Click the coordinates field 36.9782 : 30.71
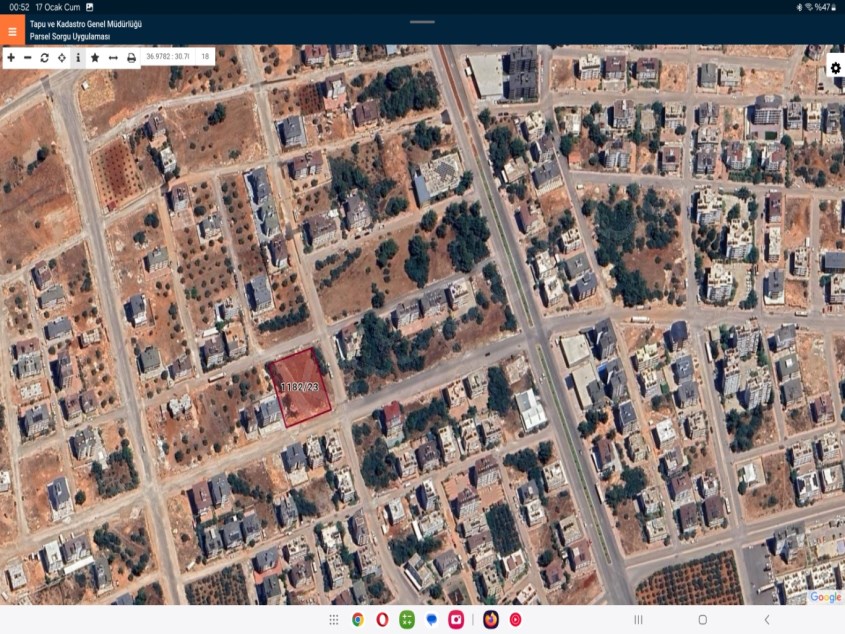This screenshot has width=845, height=634. 167,58
